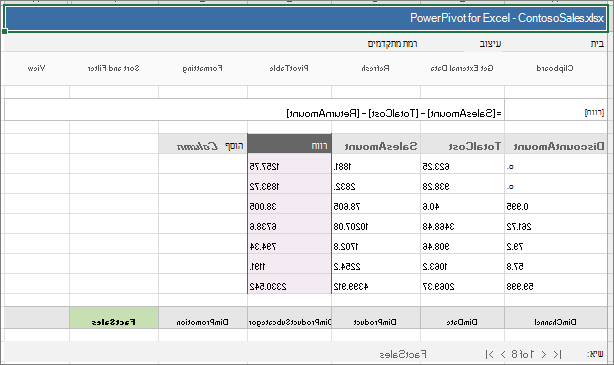
Task: Select the 79.2 DiscountAmount cell
Action: (x=556, y=244)
